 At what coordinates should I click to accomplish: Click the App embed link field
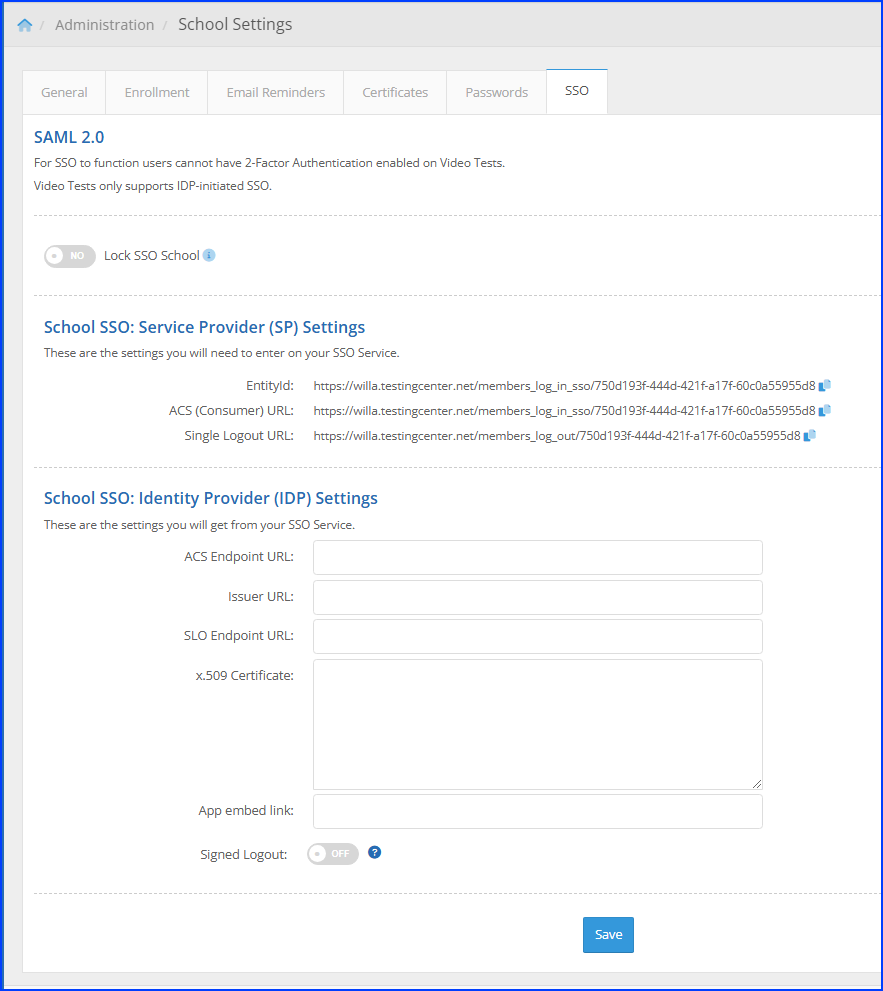537,811
